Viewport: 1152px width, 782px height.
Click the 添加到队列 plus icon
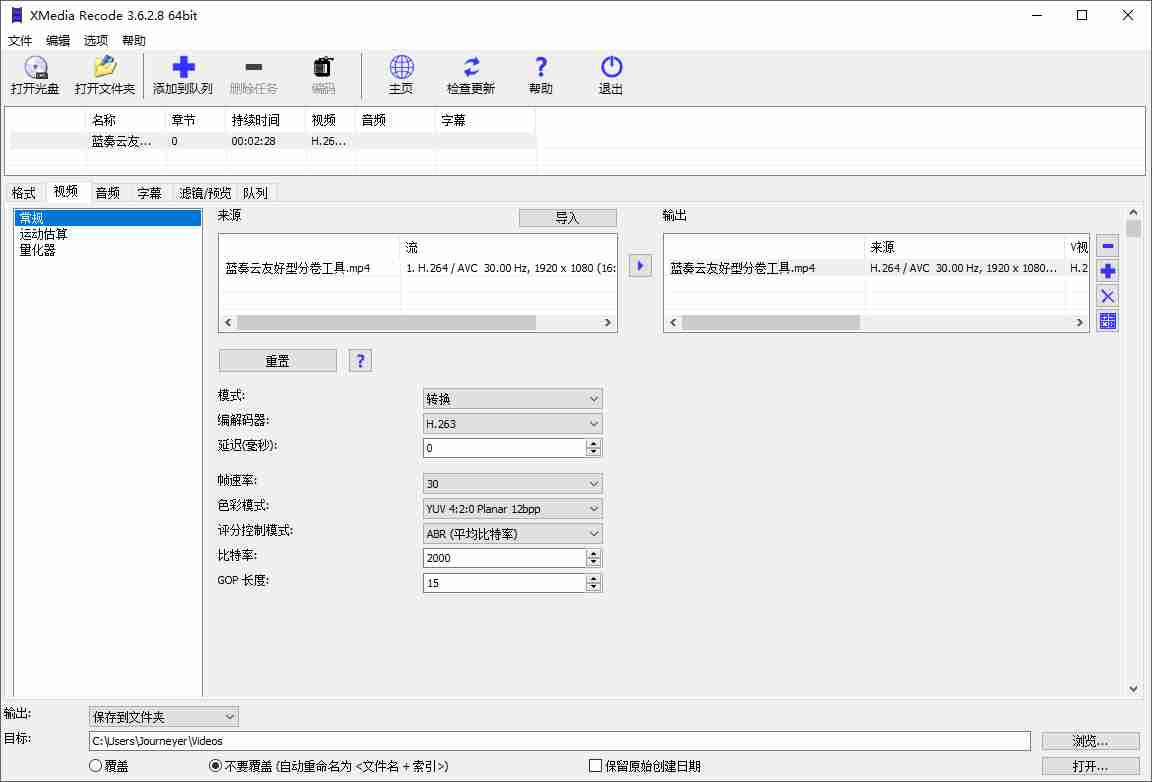(183, 68)
